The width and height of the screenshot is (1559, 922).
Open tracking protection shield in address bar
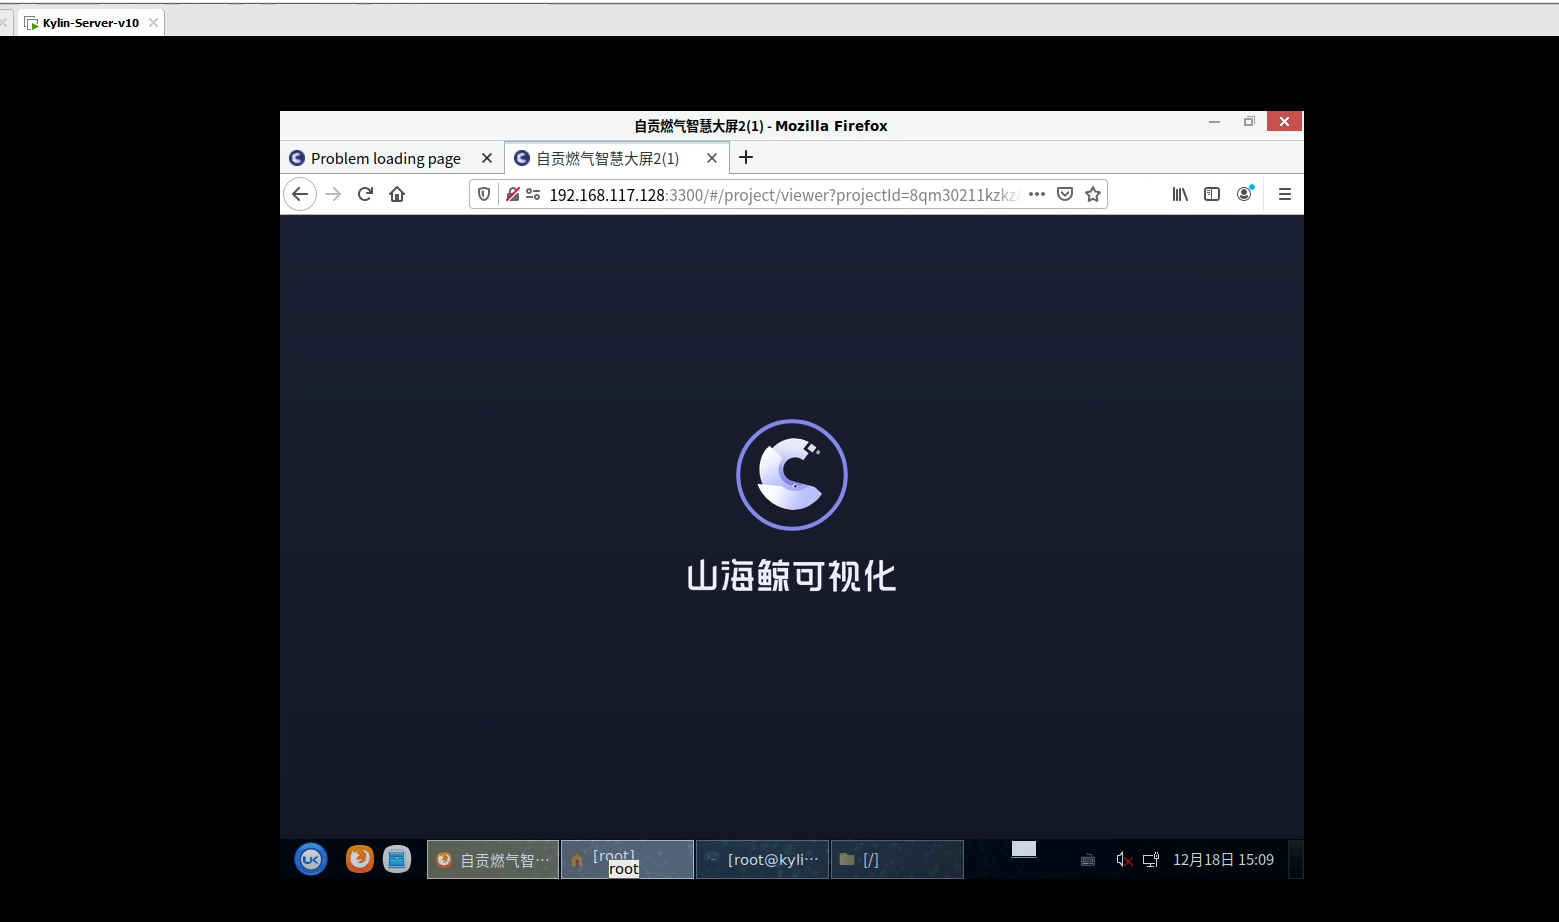coord(484,194)
